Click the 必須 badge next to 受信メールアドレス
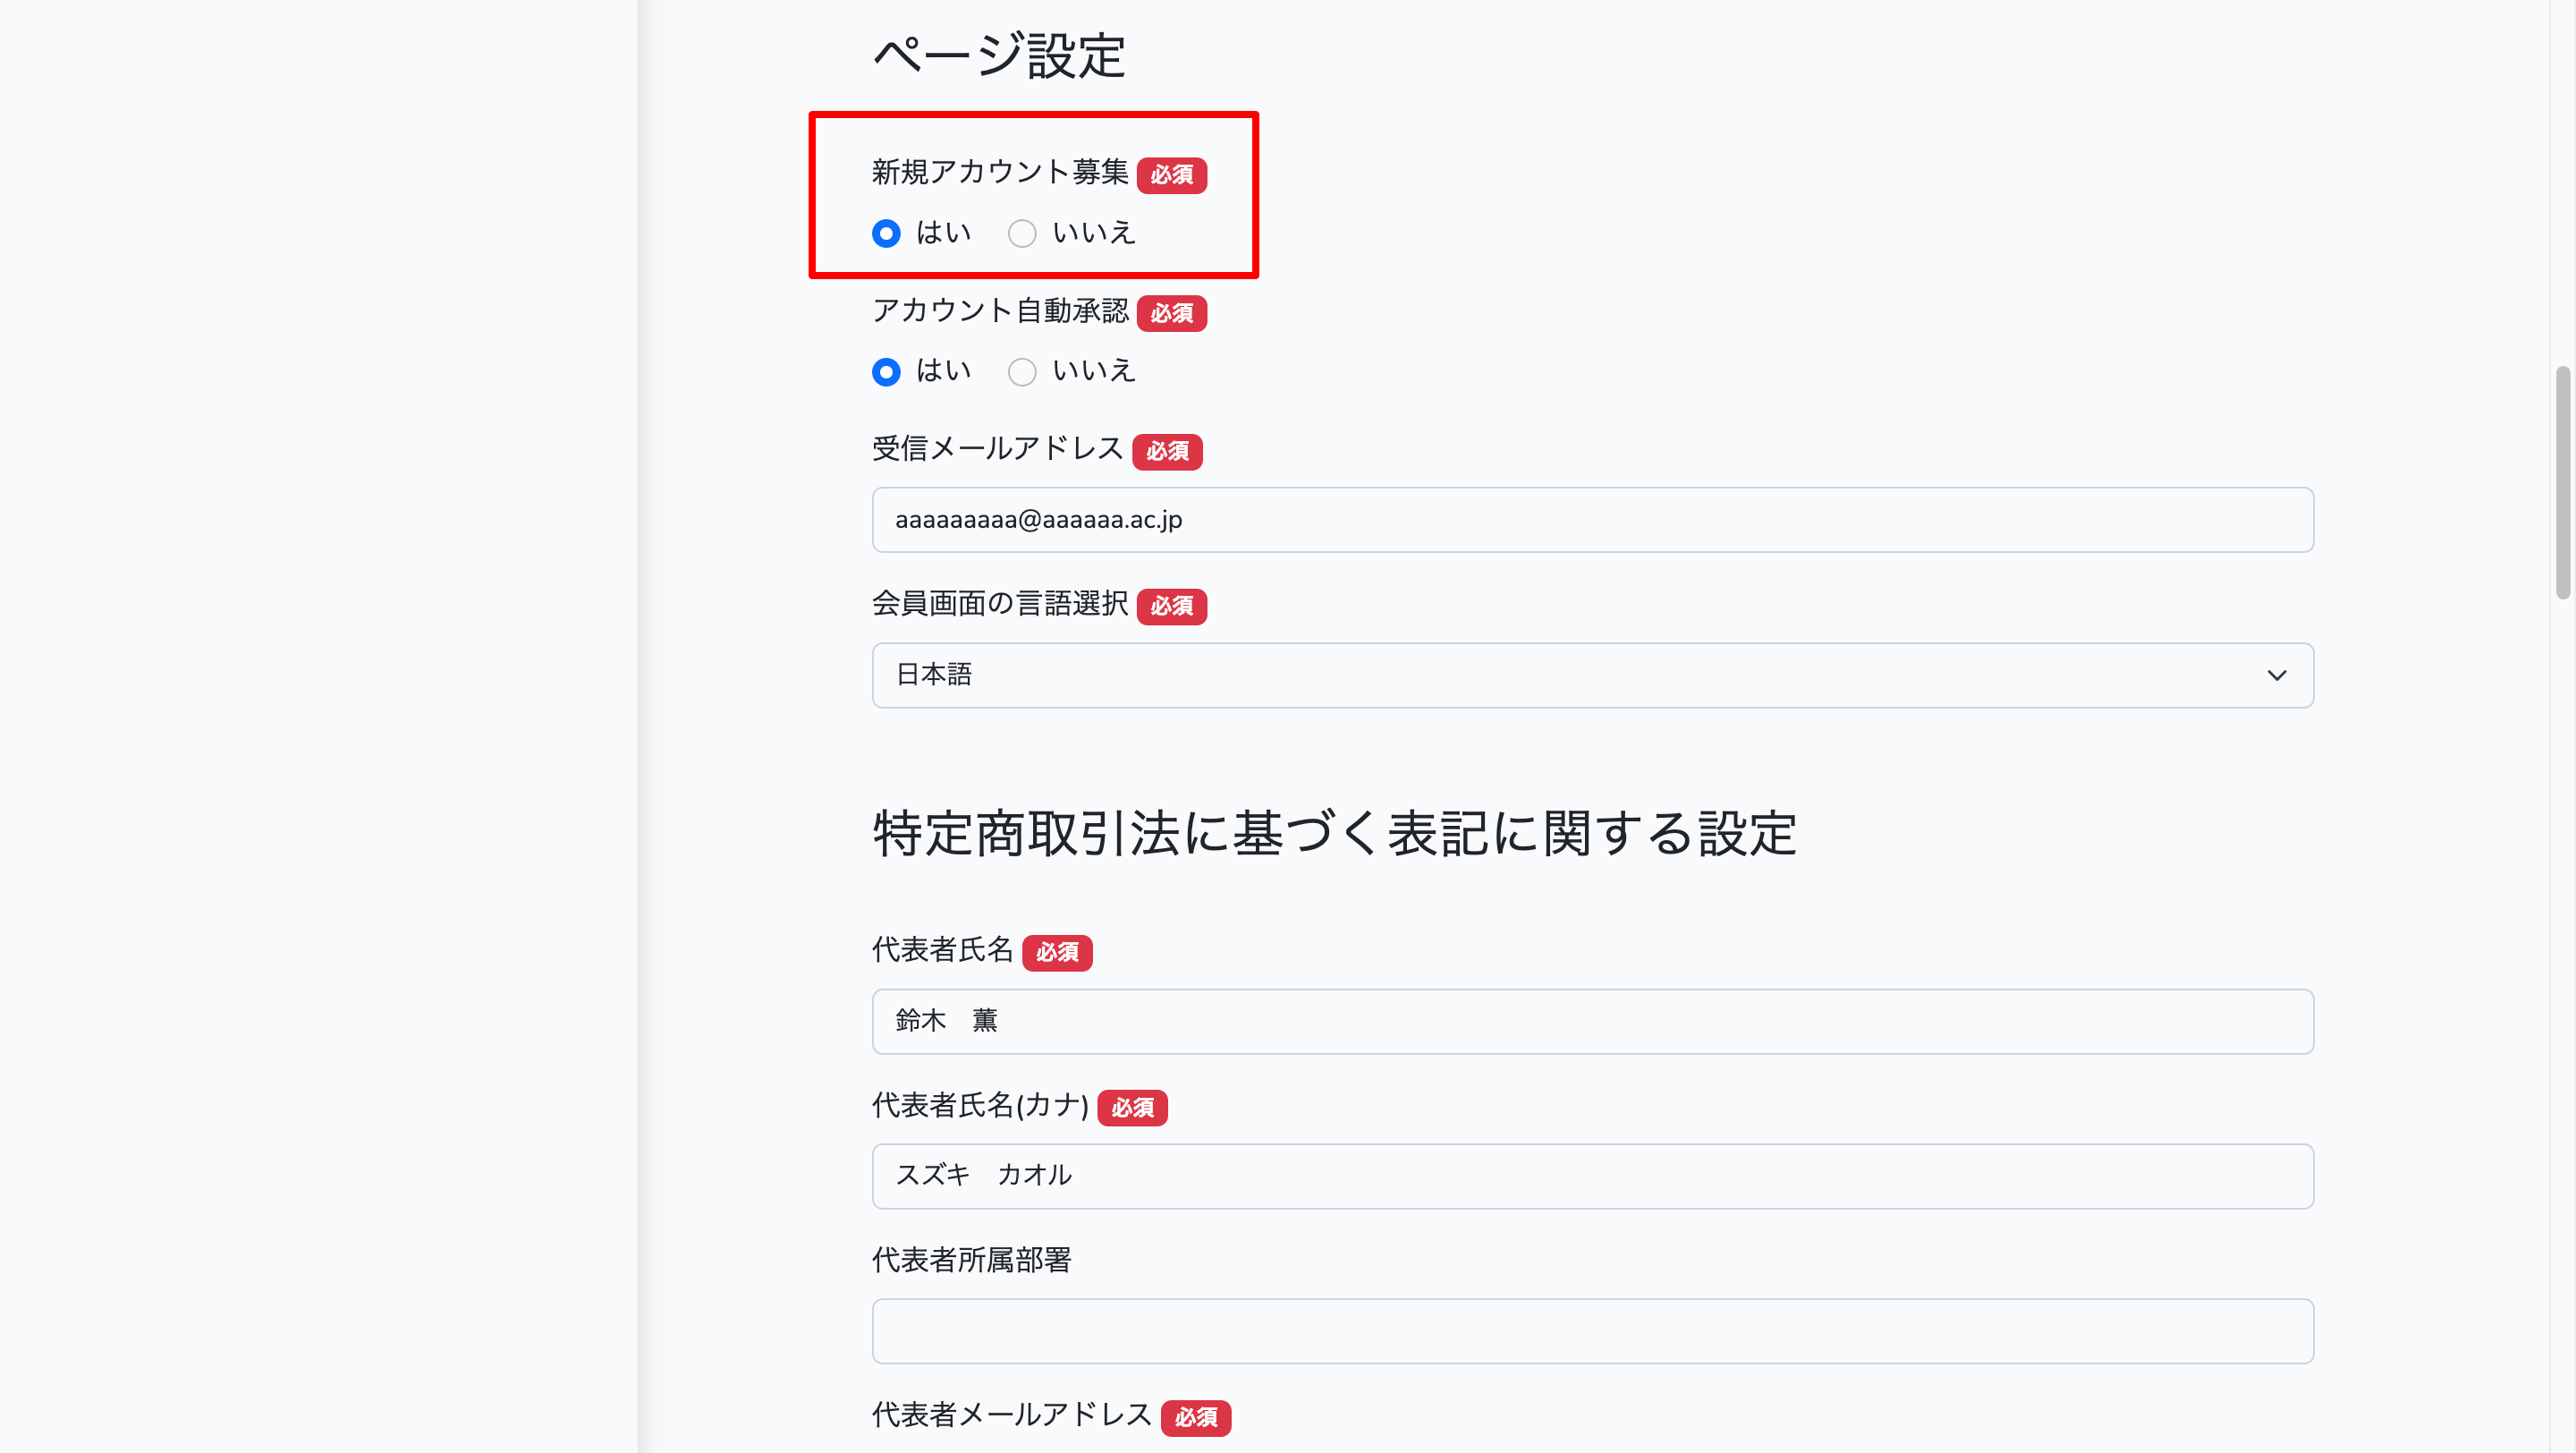This screenshot has width=2576, height=1453. point(1167,451)
